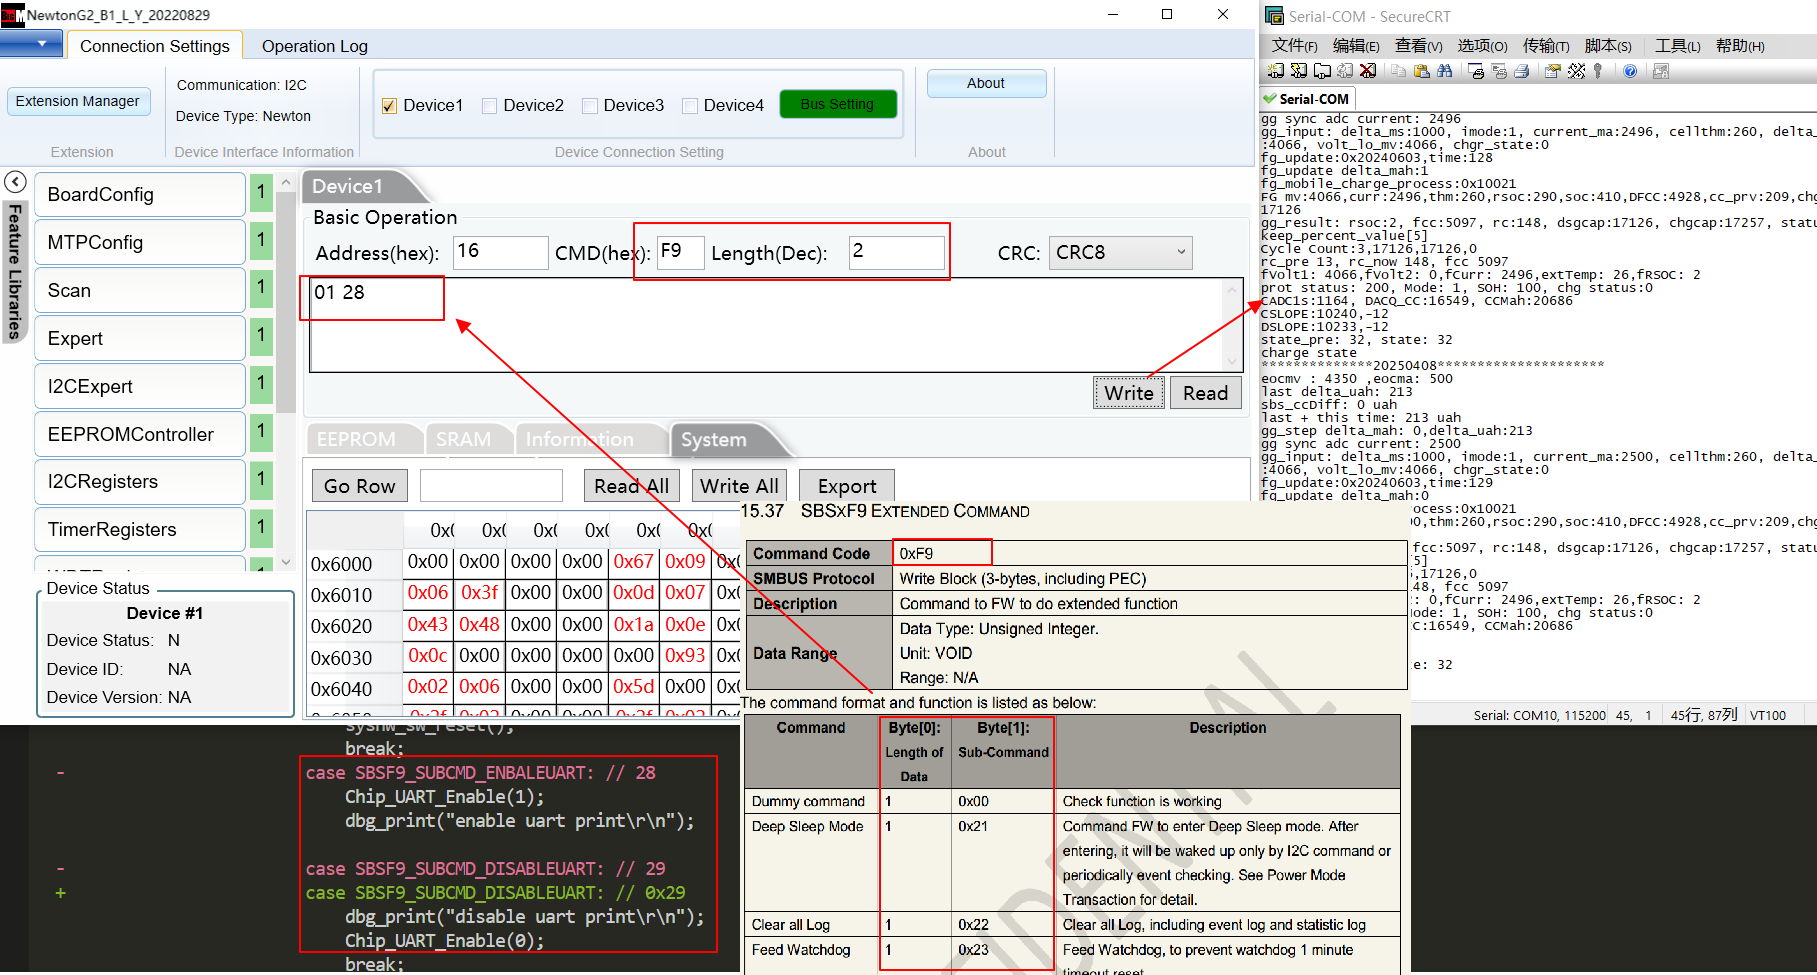Click the About button
Image resolution: width=1817 pixels, height=975 pixels.
[x=986, y=83]
